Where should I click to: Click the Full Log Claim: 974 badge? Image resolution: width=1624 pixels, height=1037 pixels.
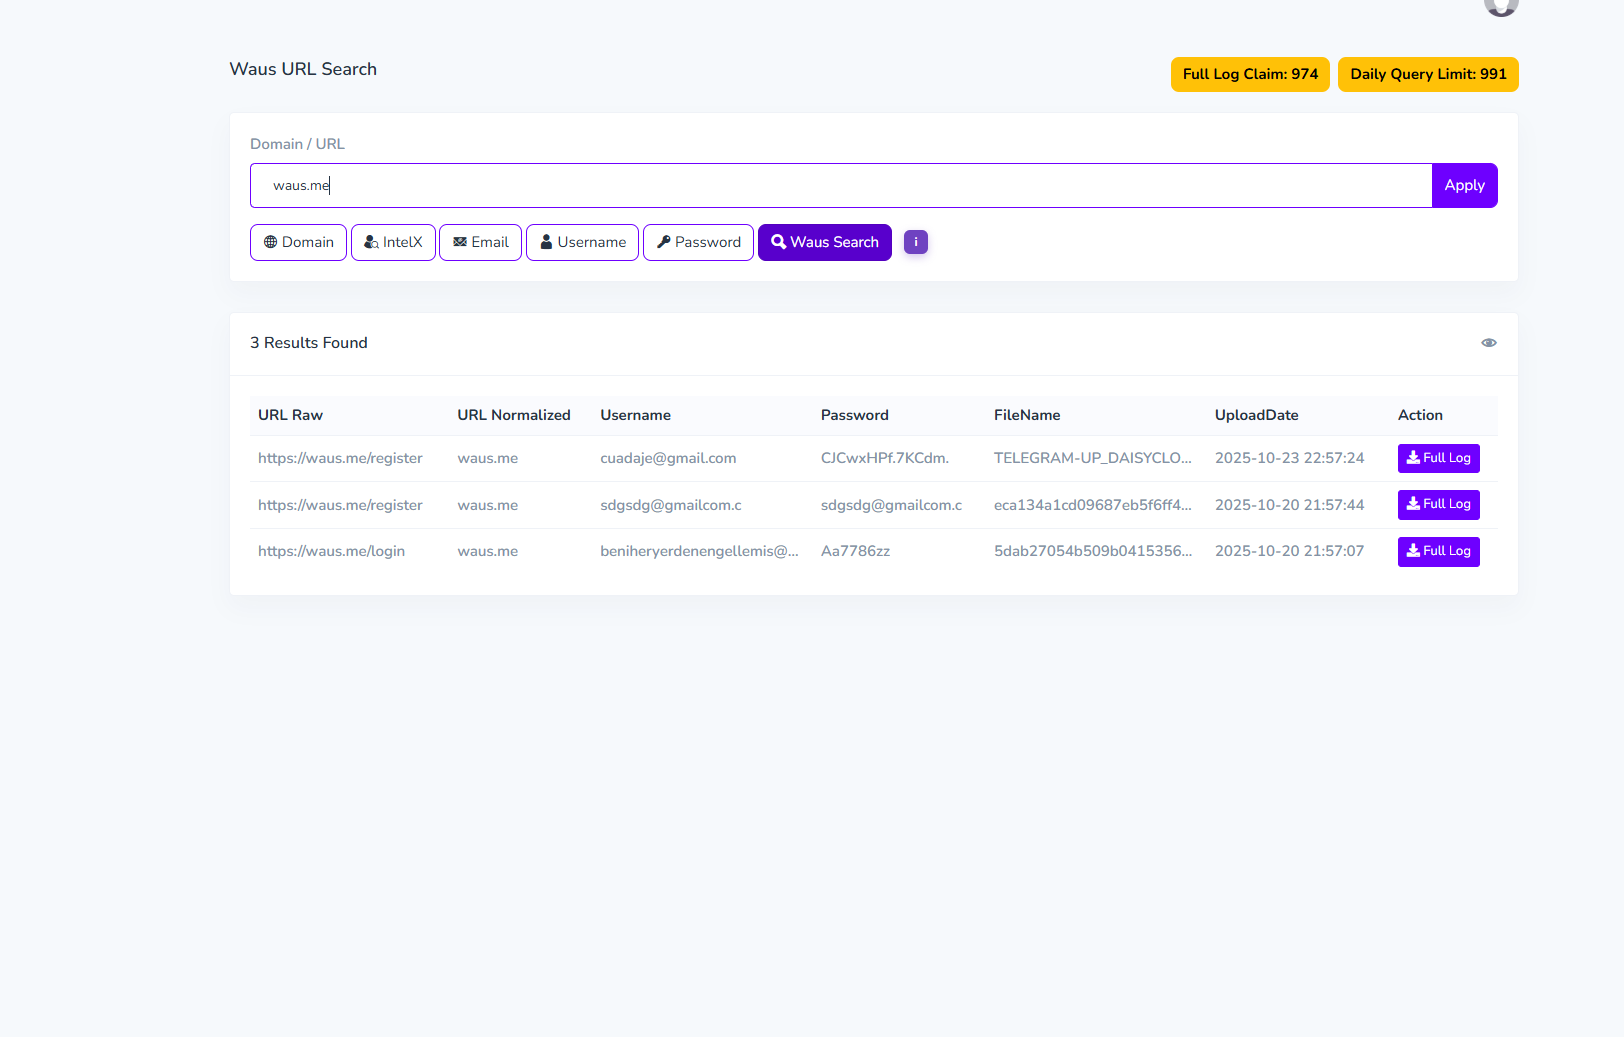coord(1250,74)
